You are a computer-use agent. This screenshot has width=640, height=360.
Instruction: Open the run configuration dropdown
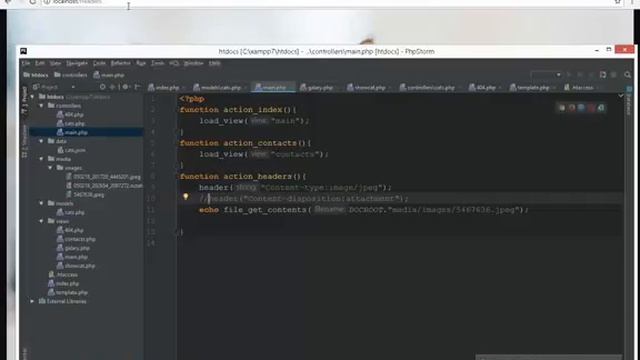546,75
